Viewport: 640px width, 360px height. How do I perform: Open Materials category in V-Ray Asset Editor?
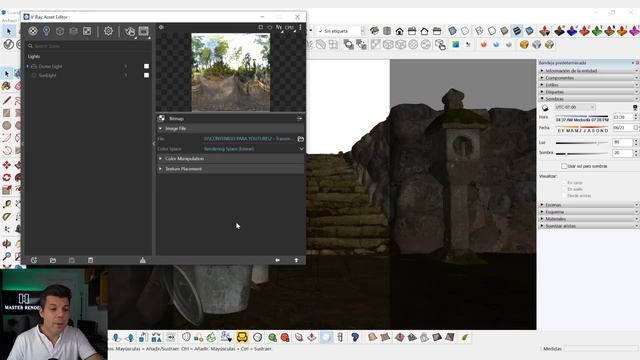pos(33,31)
